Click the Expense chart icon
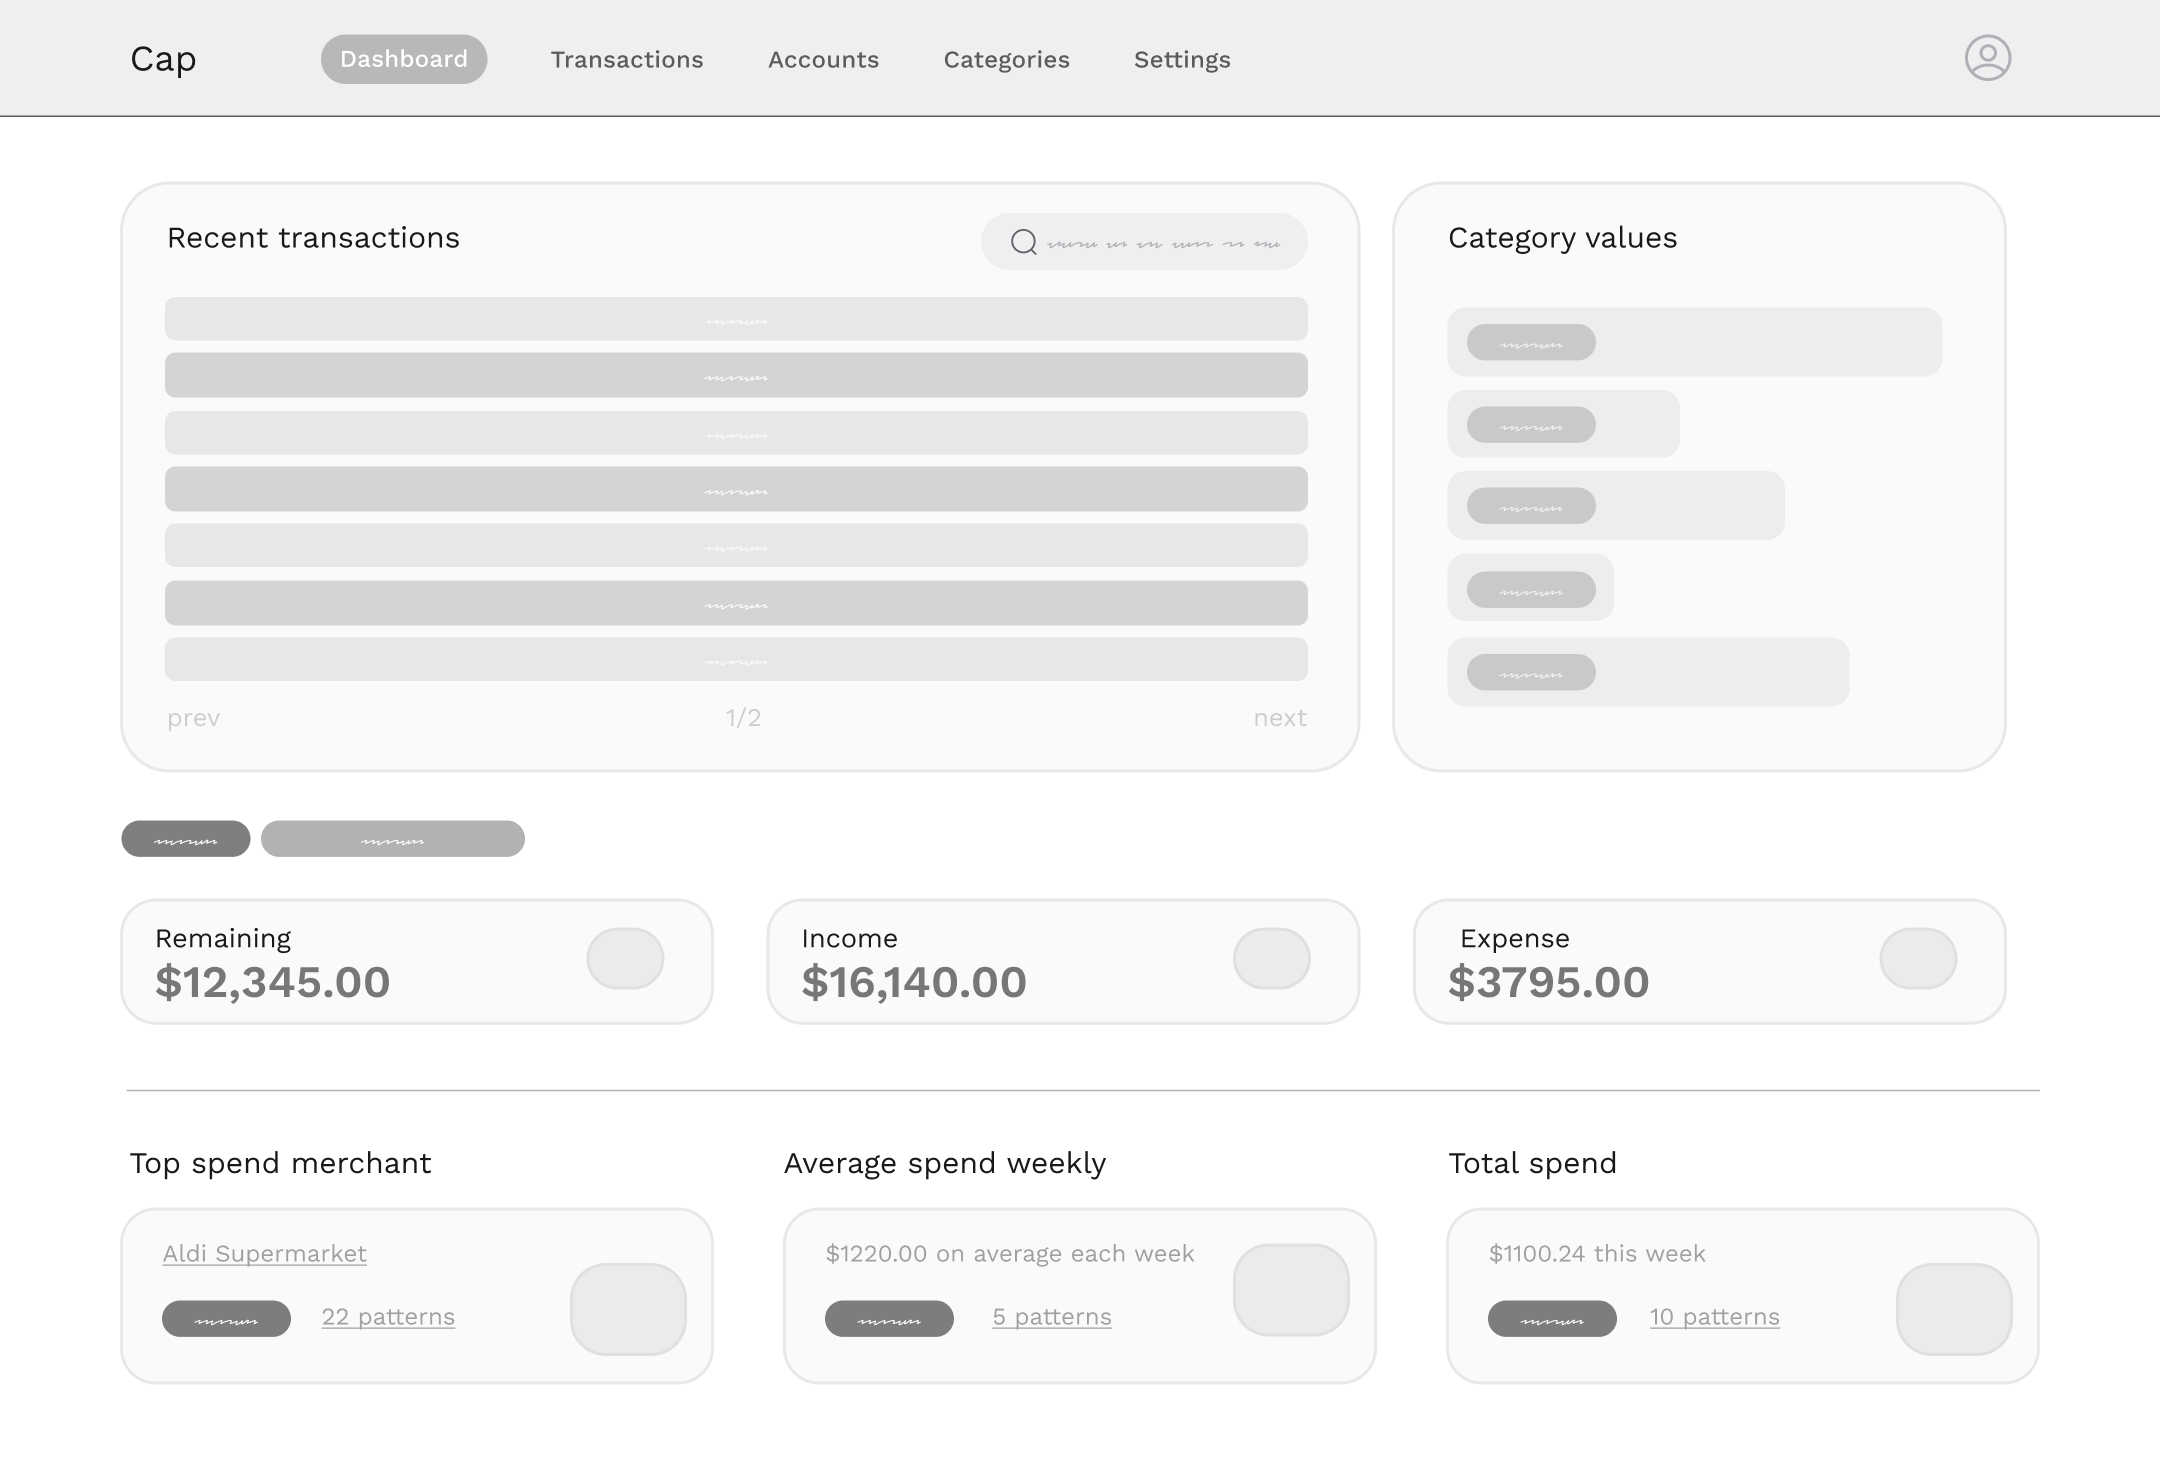The height and width of the screenshot is (1463, 2160). pos(1918,958)
